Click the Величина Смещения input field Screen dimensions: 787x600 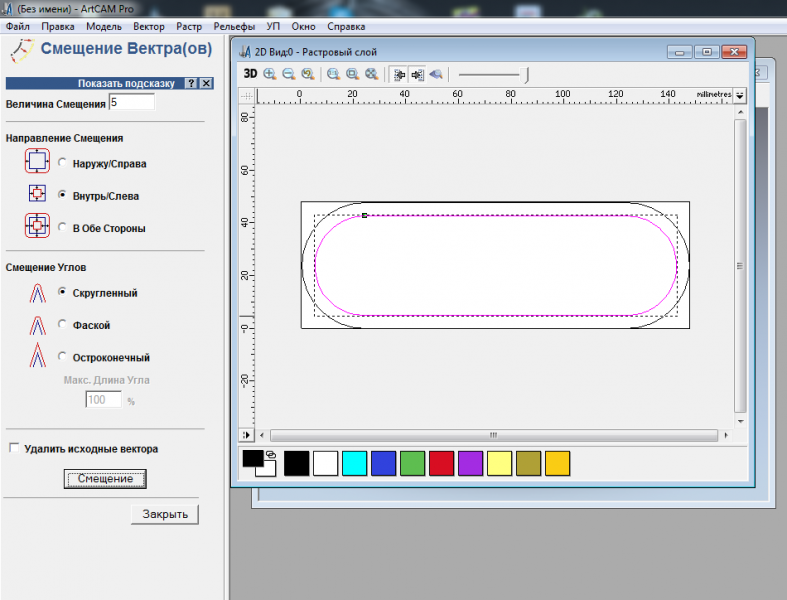(x=132, y=102)
